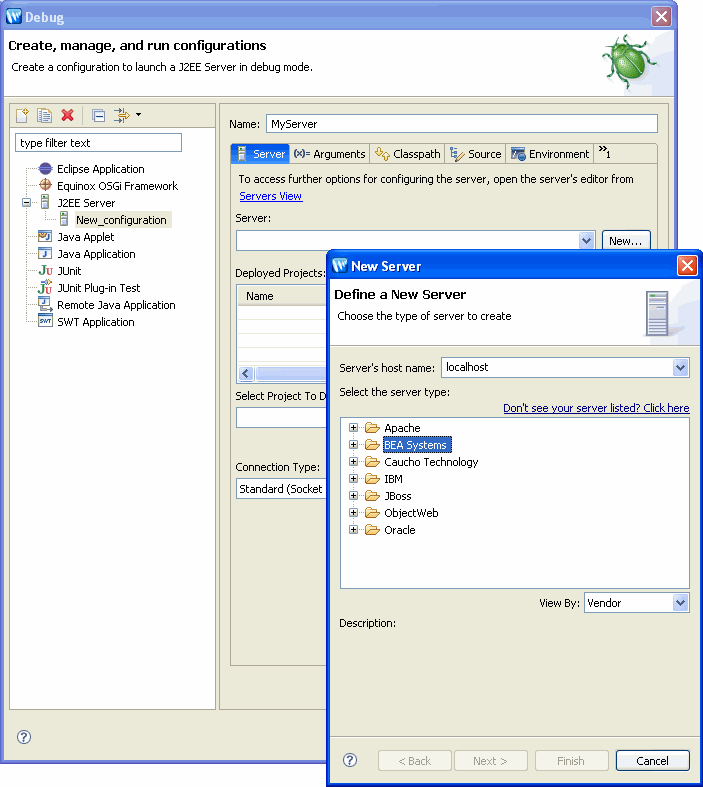Click the Java Applet icon
Image resolution: width=703 pixels, height=787 pixels.
click(x=45, y=236)
